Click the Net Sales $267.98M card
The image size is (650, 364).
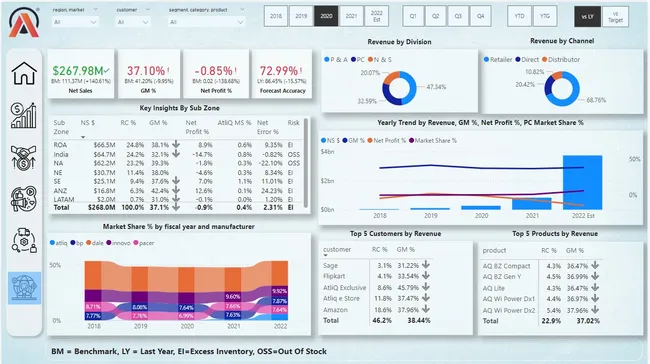coord(81,74)
